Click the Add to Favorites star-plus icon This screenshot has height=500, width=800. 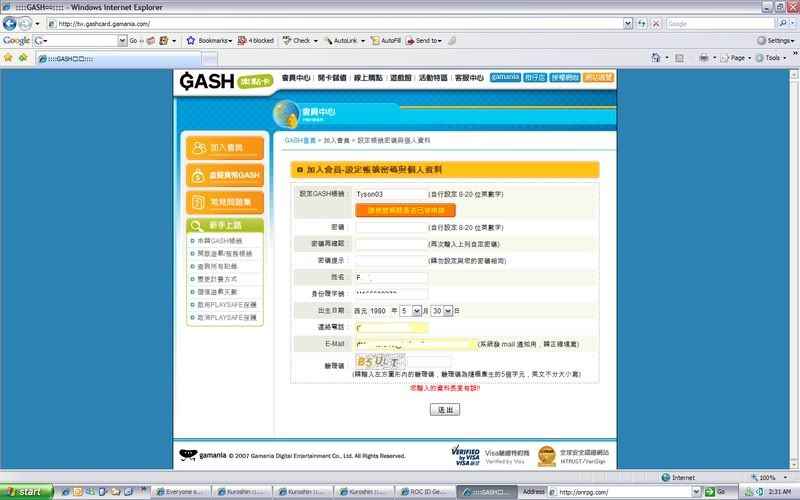point(23,58)
